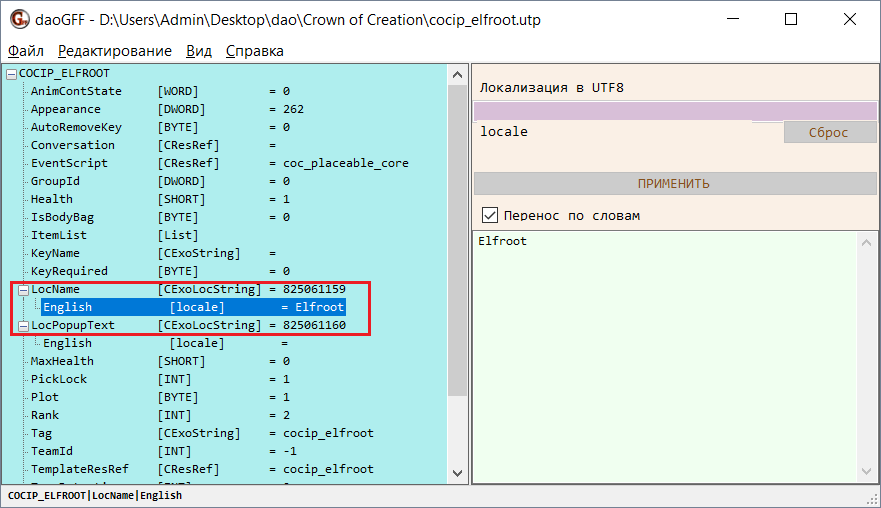Click the tree scrollbar up arrow
Viewport: 881px width, 508px height.
(457, 75)
